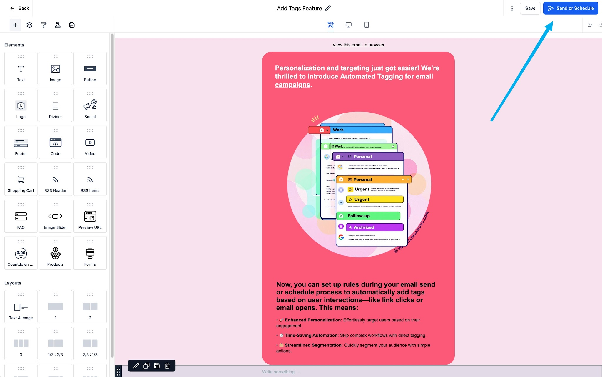Screen dimensions: 602x377
Task: Add the Logo element with clock icon
Action: [21, 105]
